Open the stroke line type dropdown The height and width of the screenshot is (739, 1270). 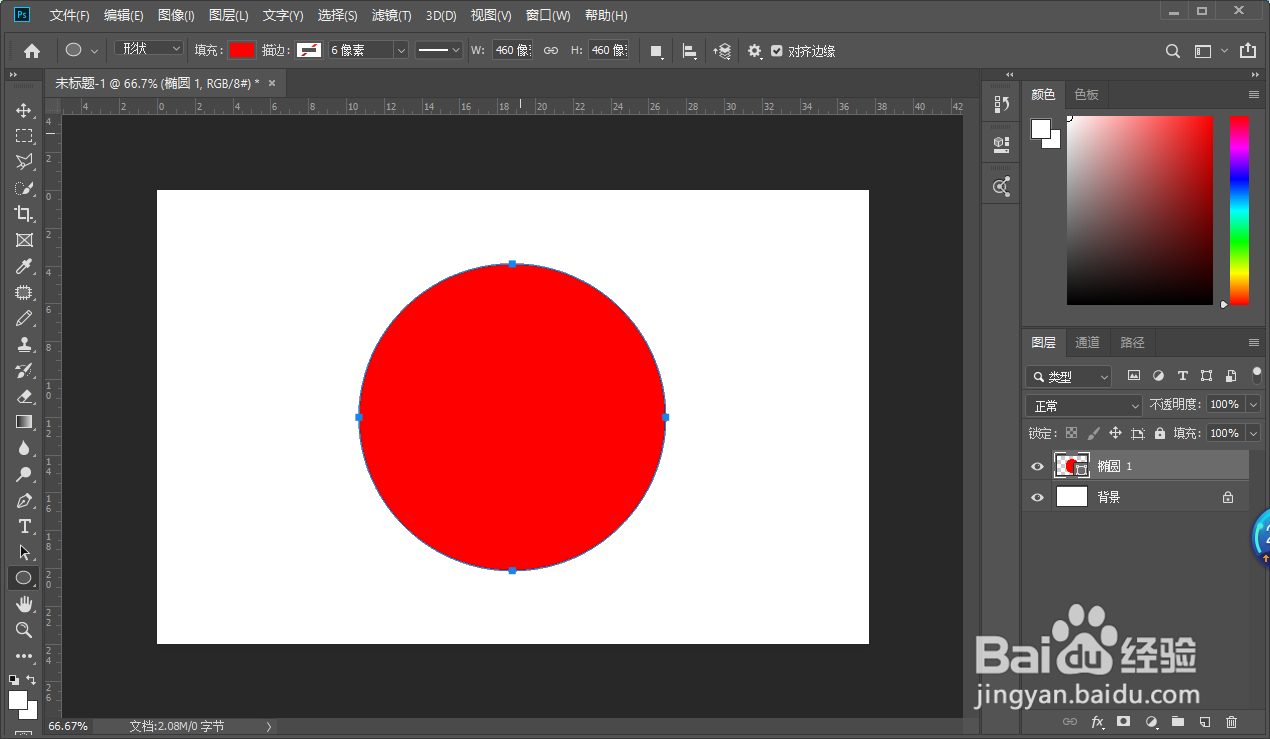[x=439, y=50]
